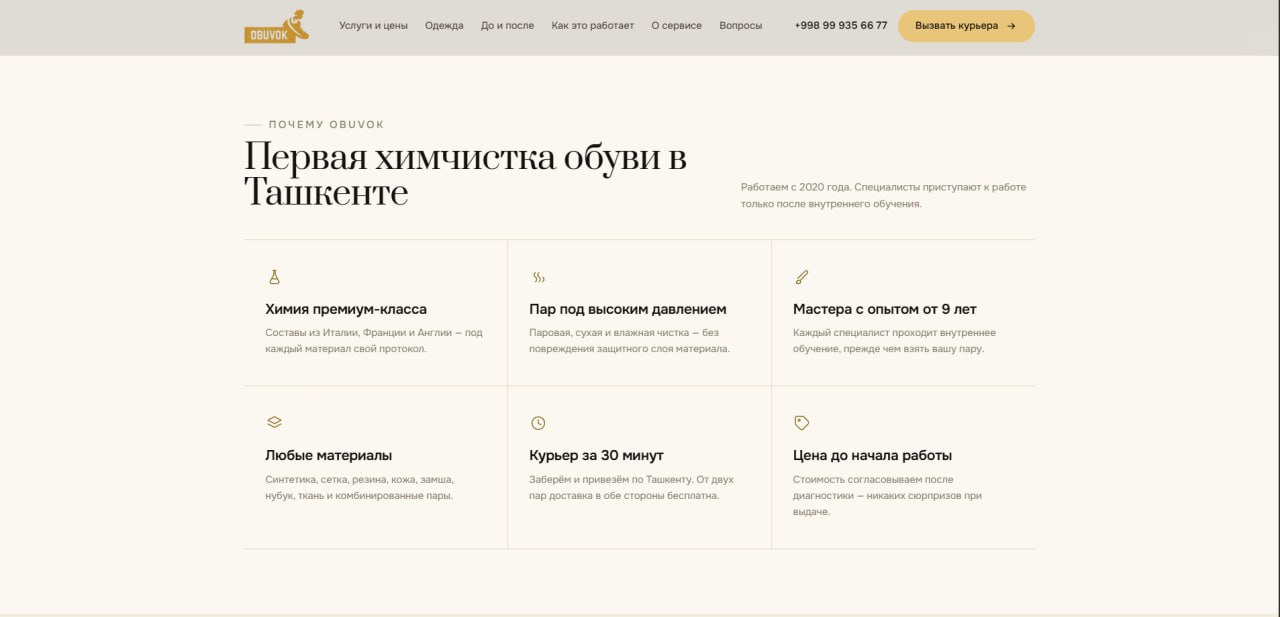Click description Составы из Италии, Франции и Англии

374,341
